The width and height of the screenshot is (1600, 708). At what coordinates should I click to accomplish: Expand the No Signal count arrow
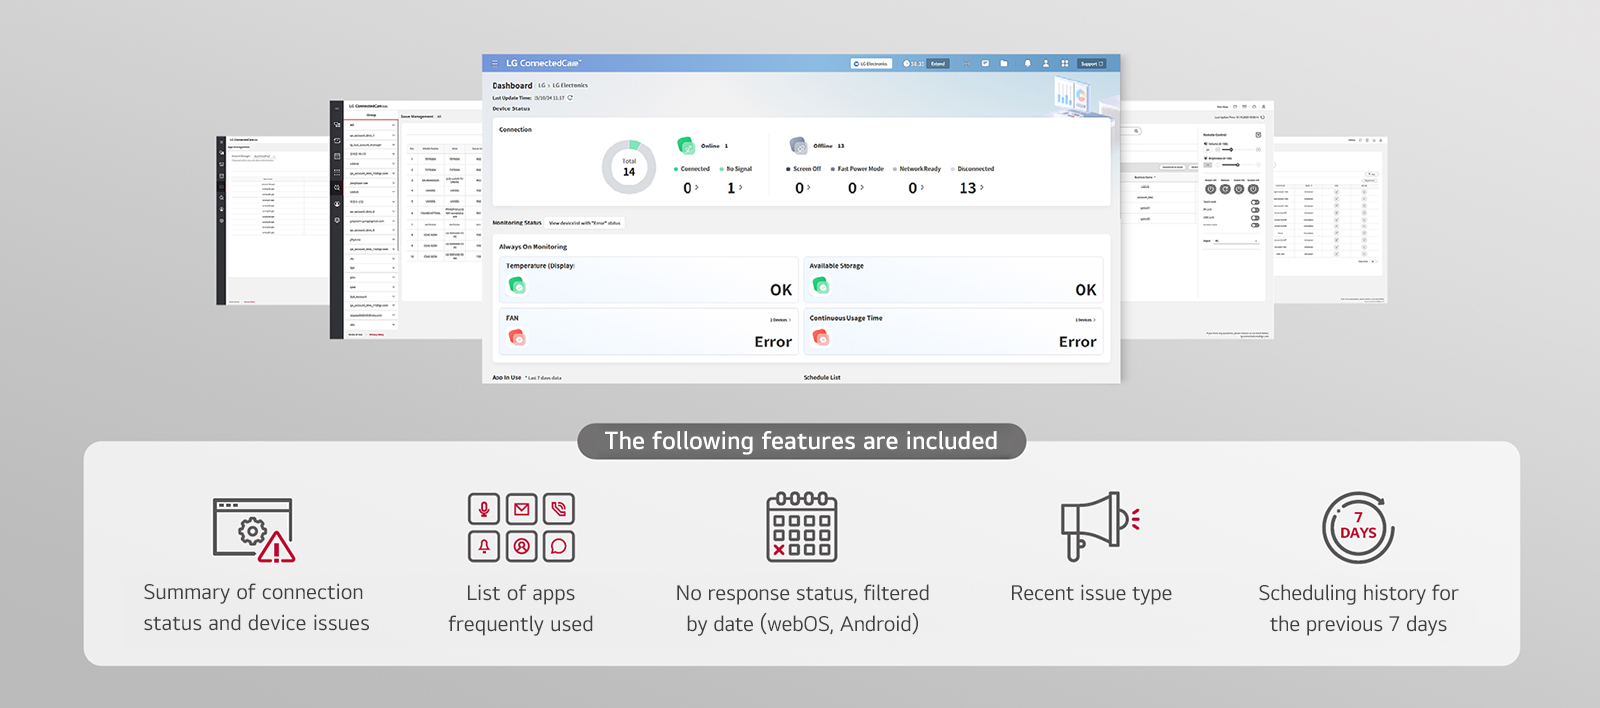tap(740, 188)
